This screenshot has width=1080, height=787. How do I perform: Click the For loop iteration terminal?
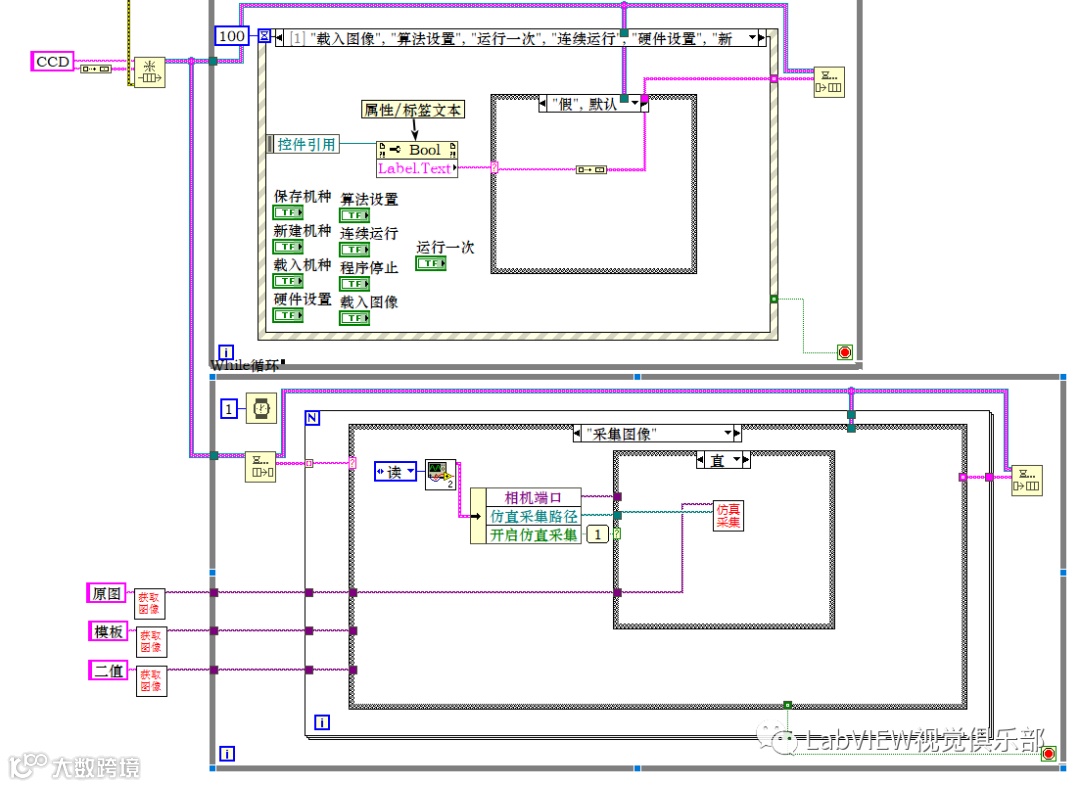tap(322, 722)
